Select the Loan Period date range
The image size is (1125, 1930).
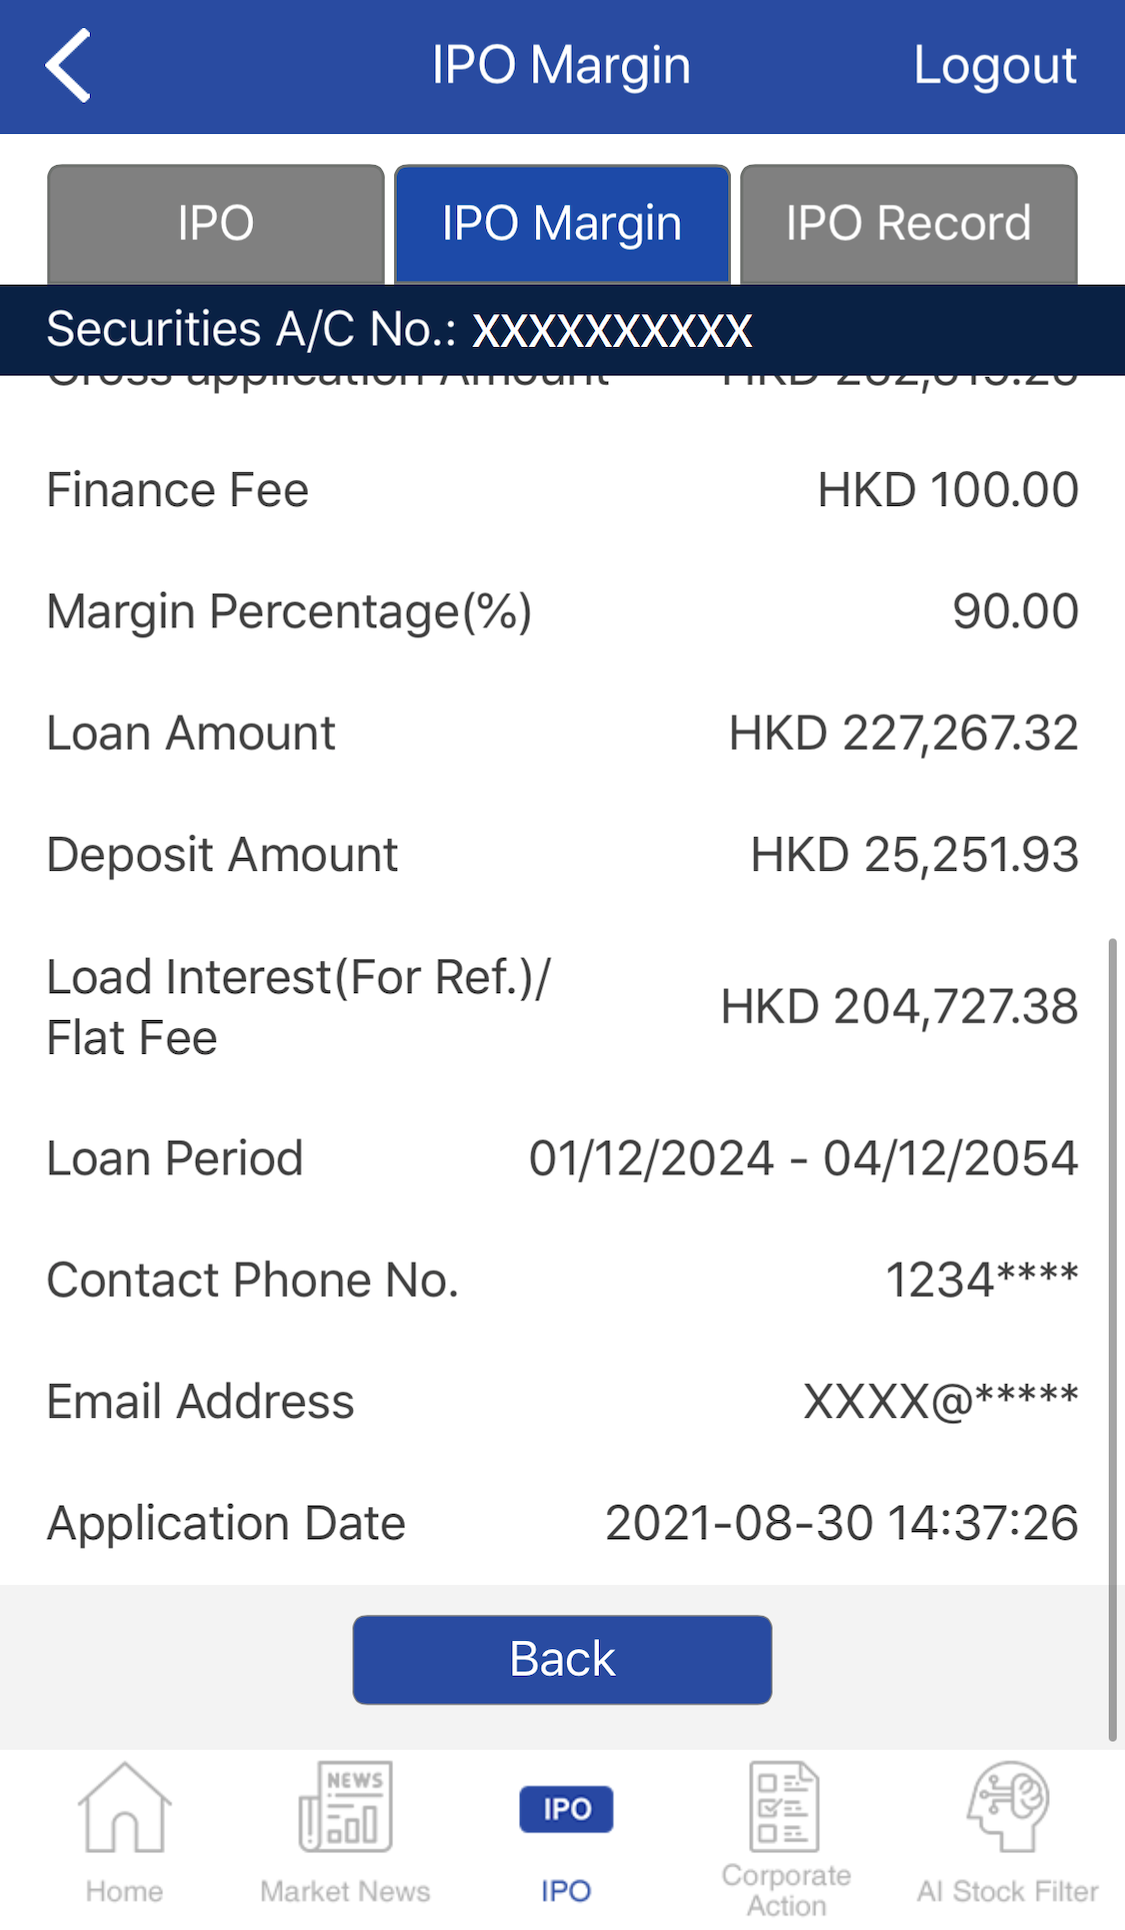point(803,1159)
